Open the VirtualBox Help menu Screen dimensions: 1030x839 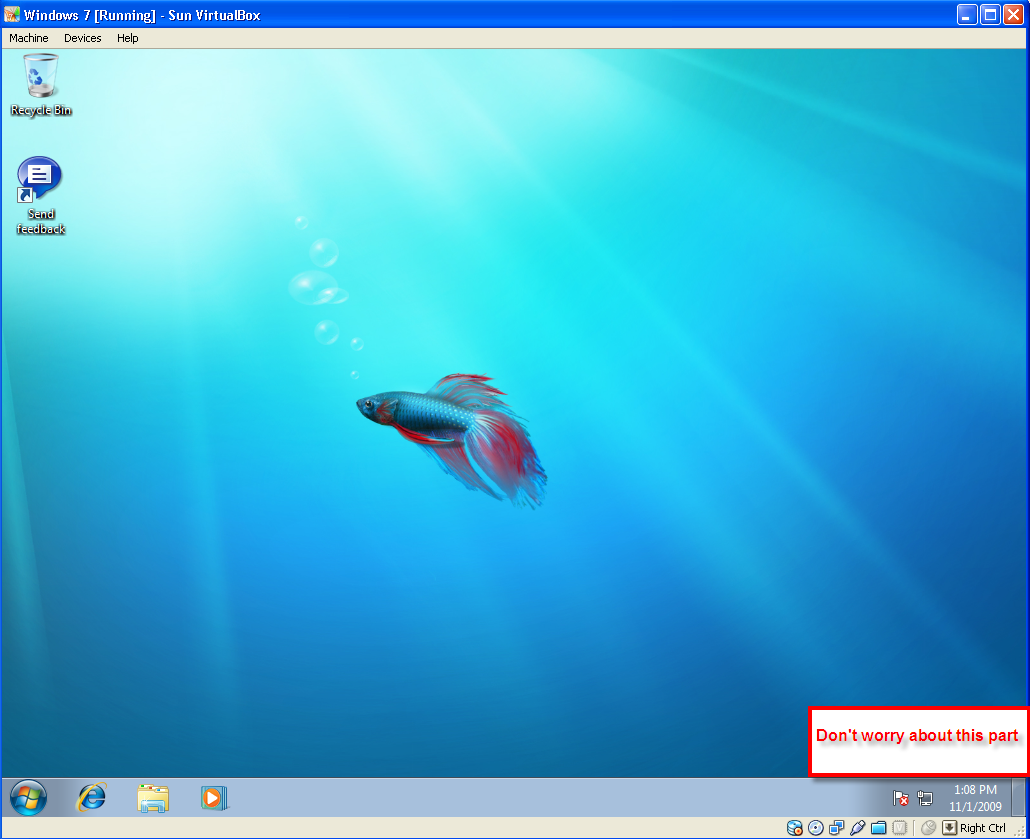pos(127,38)
